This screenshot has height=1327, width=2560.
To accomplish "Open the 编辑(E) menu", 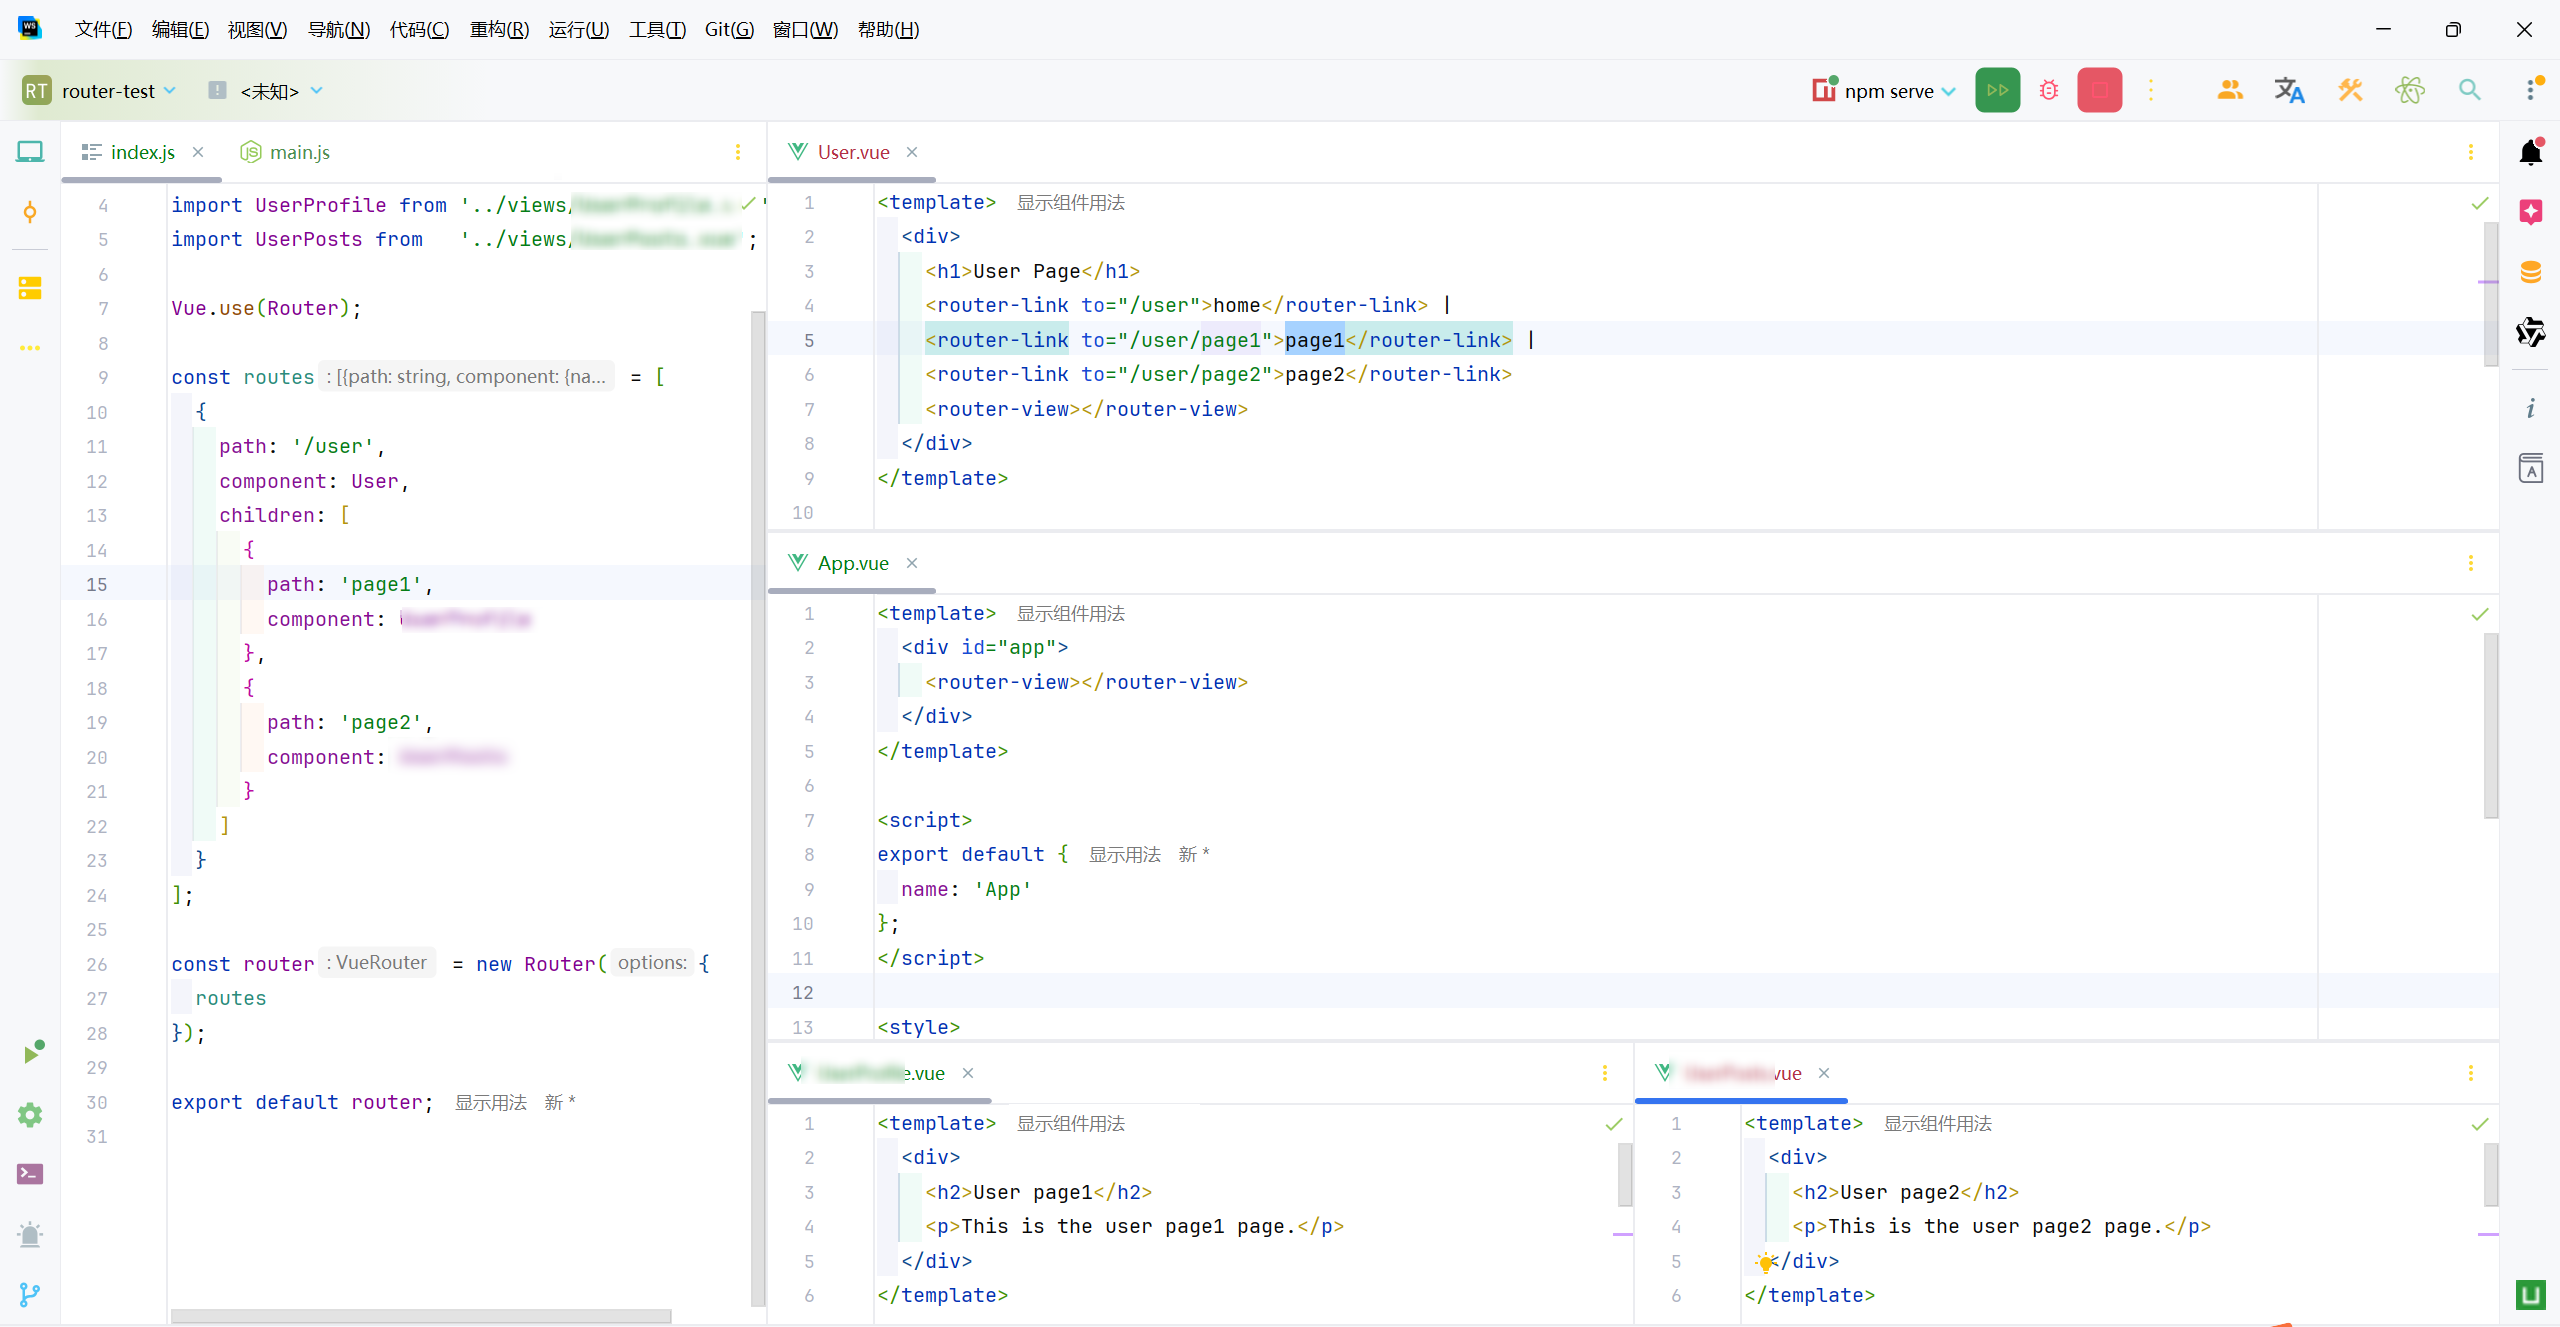I will [x=180, y=30].
